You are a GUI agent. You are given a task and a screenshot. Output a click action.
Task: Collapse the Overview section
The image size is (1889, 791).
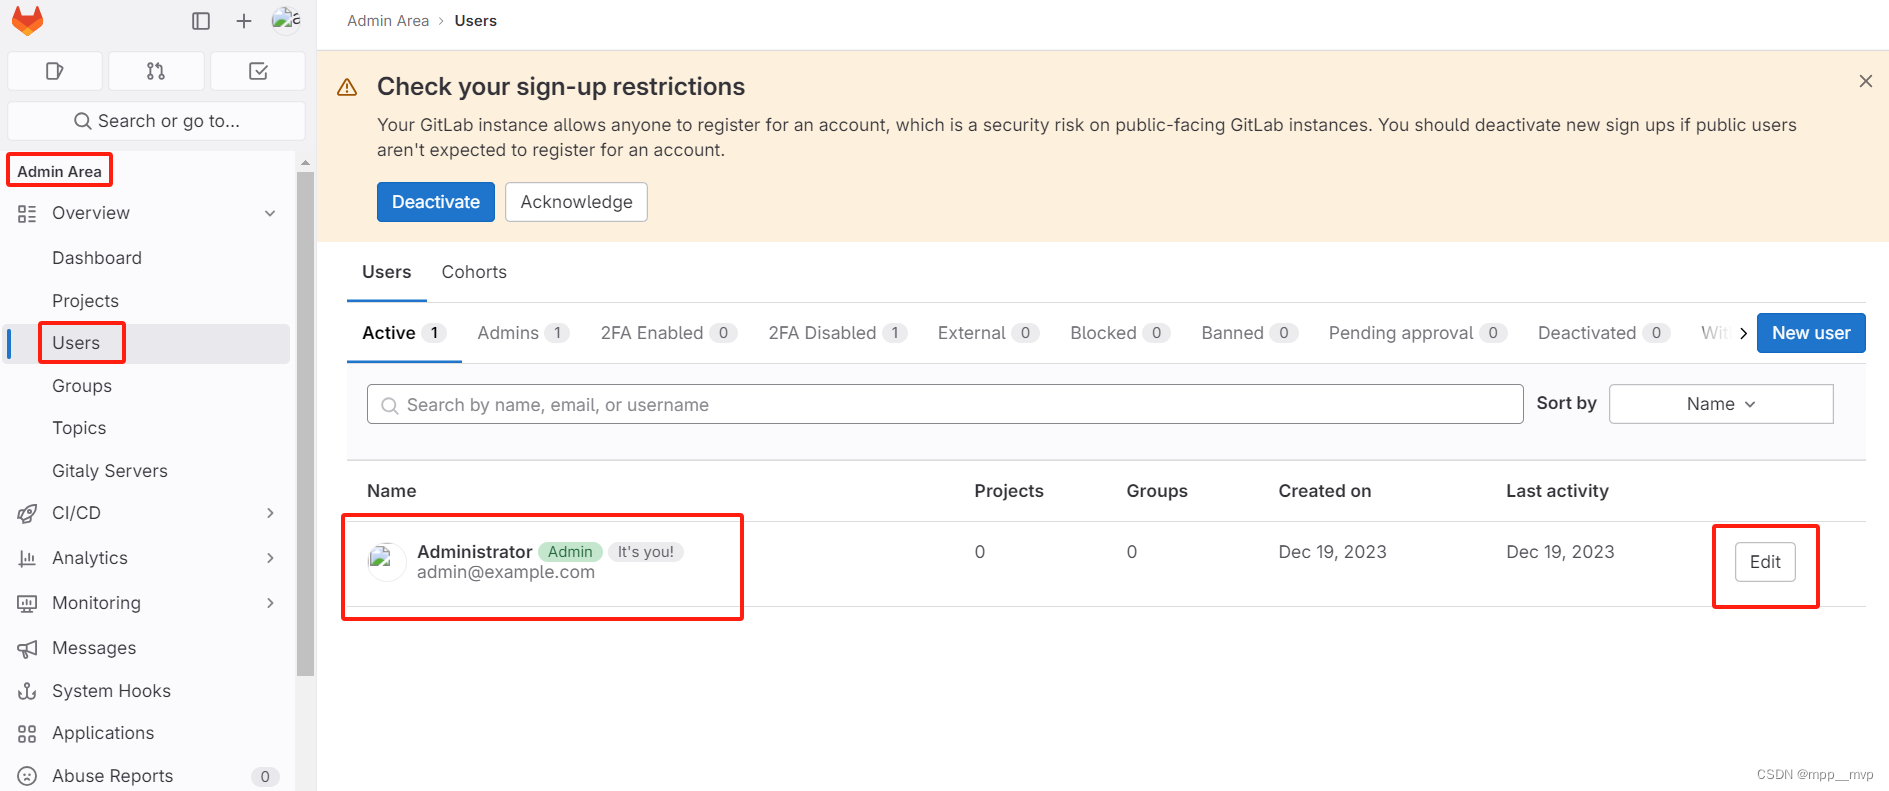coord(270,213)
